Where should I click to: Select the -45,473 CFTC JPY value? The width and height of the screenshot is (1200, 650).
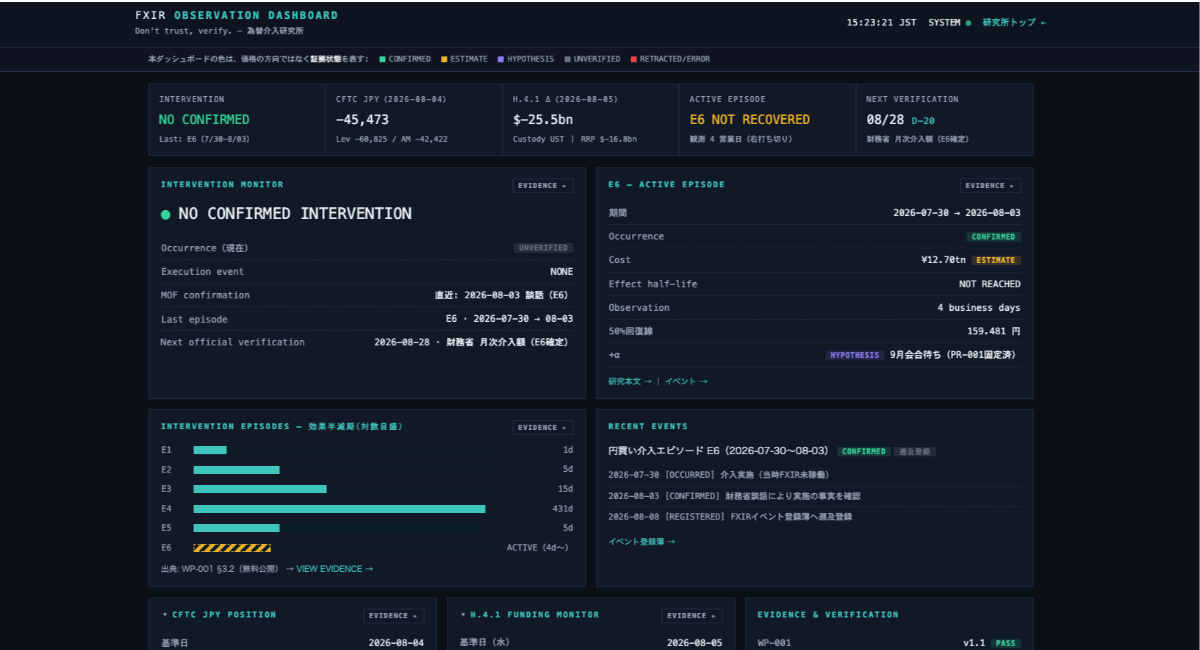coord(363,119)
